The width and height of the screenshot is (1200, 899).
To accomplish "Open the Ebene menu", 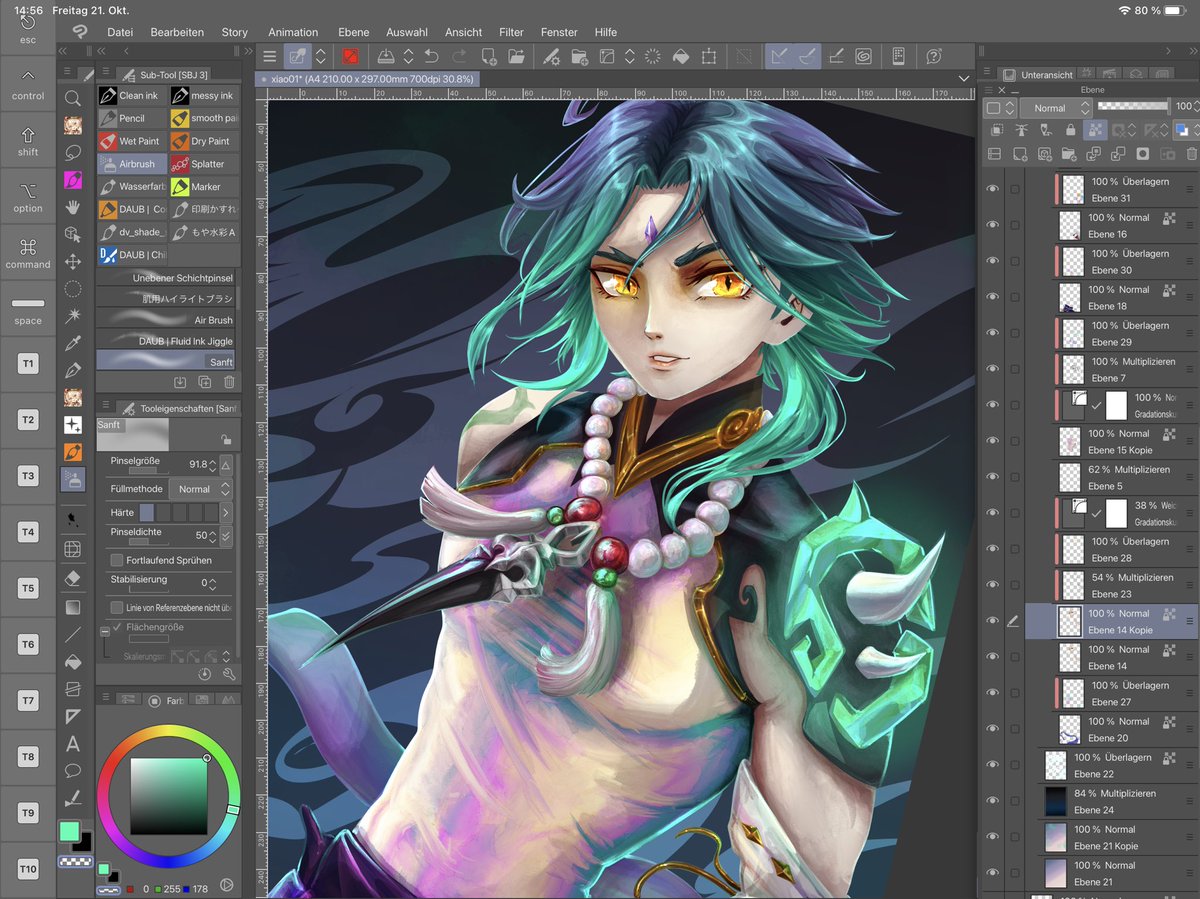I will point(353,32).
